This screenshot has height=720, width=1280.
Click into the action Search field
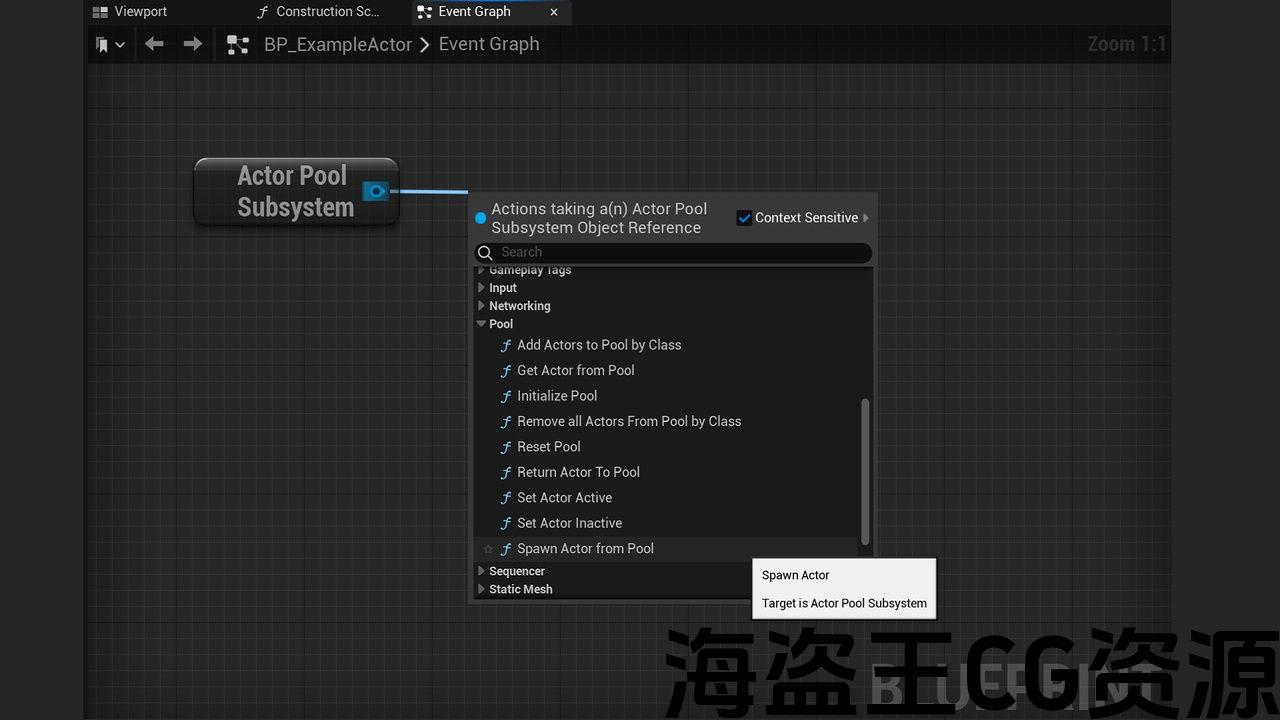[x=680, y=253]
